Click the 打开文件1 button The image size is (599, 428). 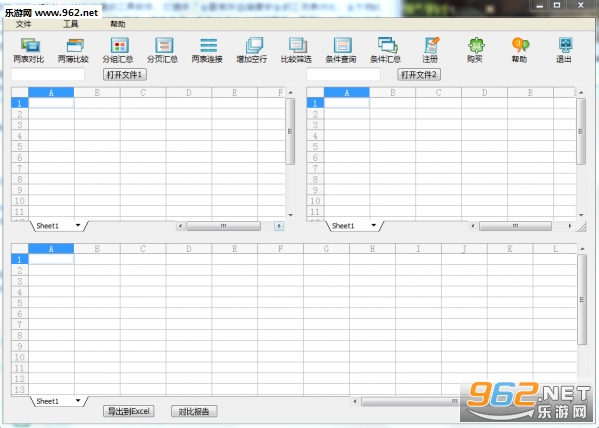click(125, 75)
